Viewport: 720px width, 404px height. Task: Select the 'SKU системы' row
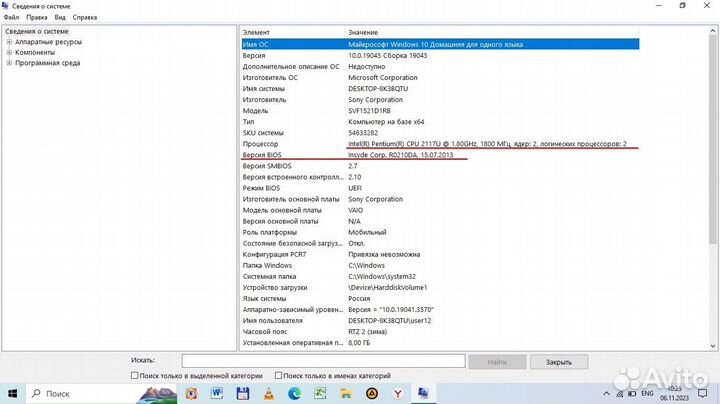(x=440, y=133)
